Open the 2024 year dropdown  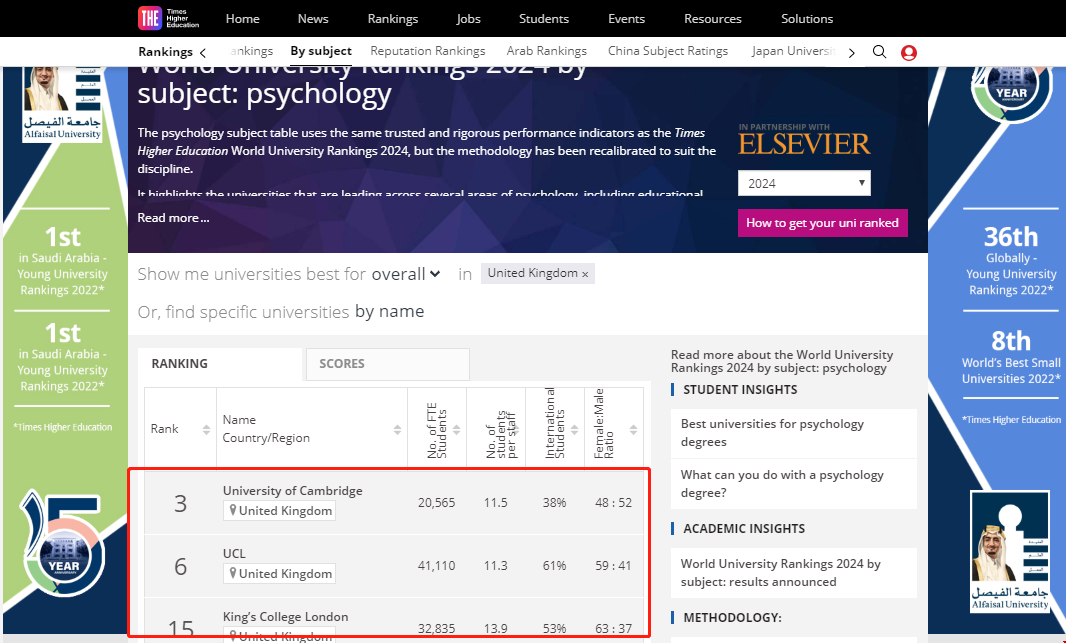(804, 183)
